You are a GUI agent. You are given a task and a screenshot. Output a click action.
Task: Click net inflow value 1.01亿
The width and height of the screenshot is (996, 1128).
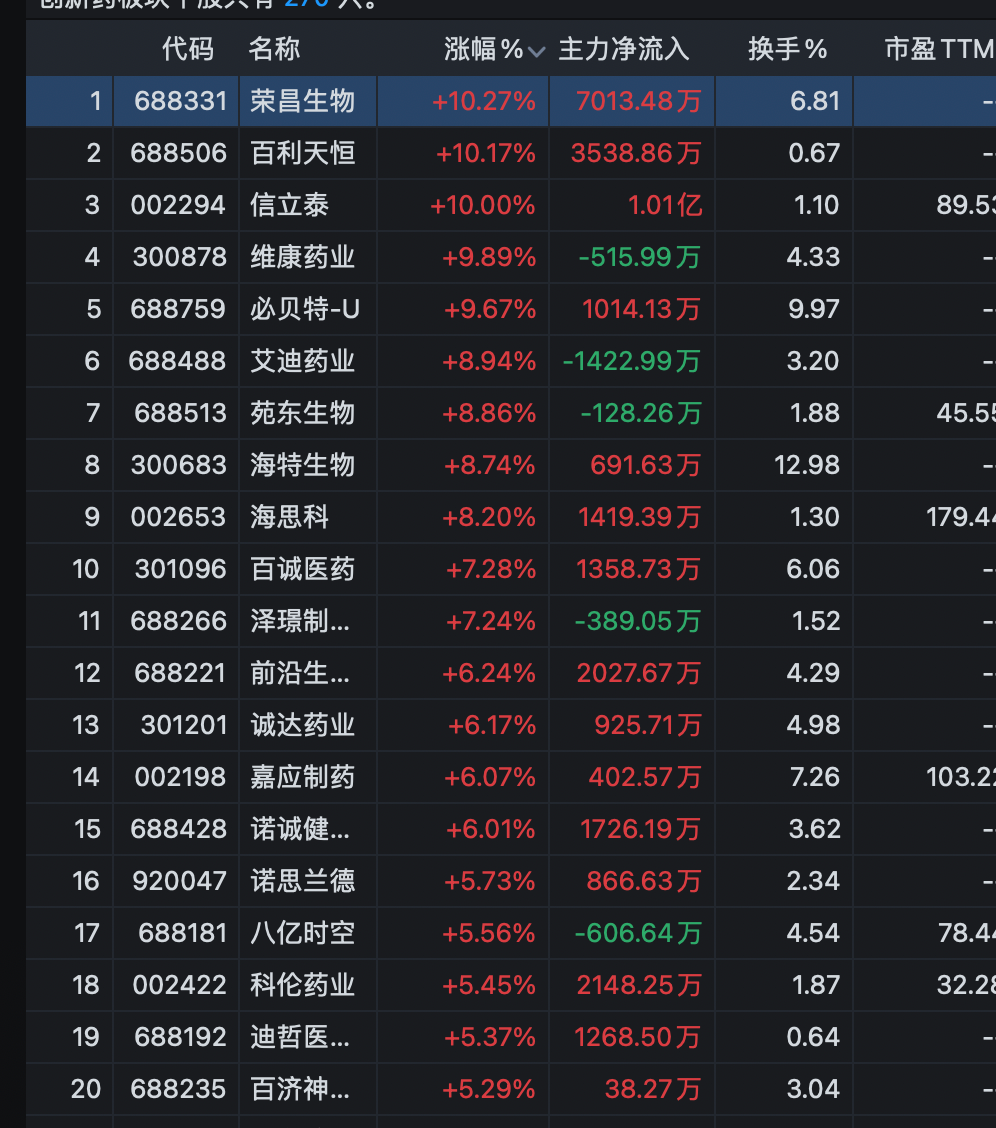point(665,205)
